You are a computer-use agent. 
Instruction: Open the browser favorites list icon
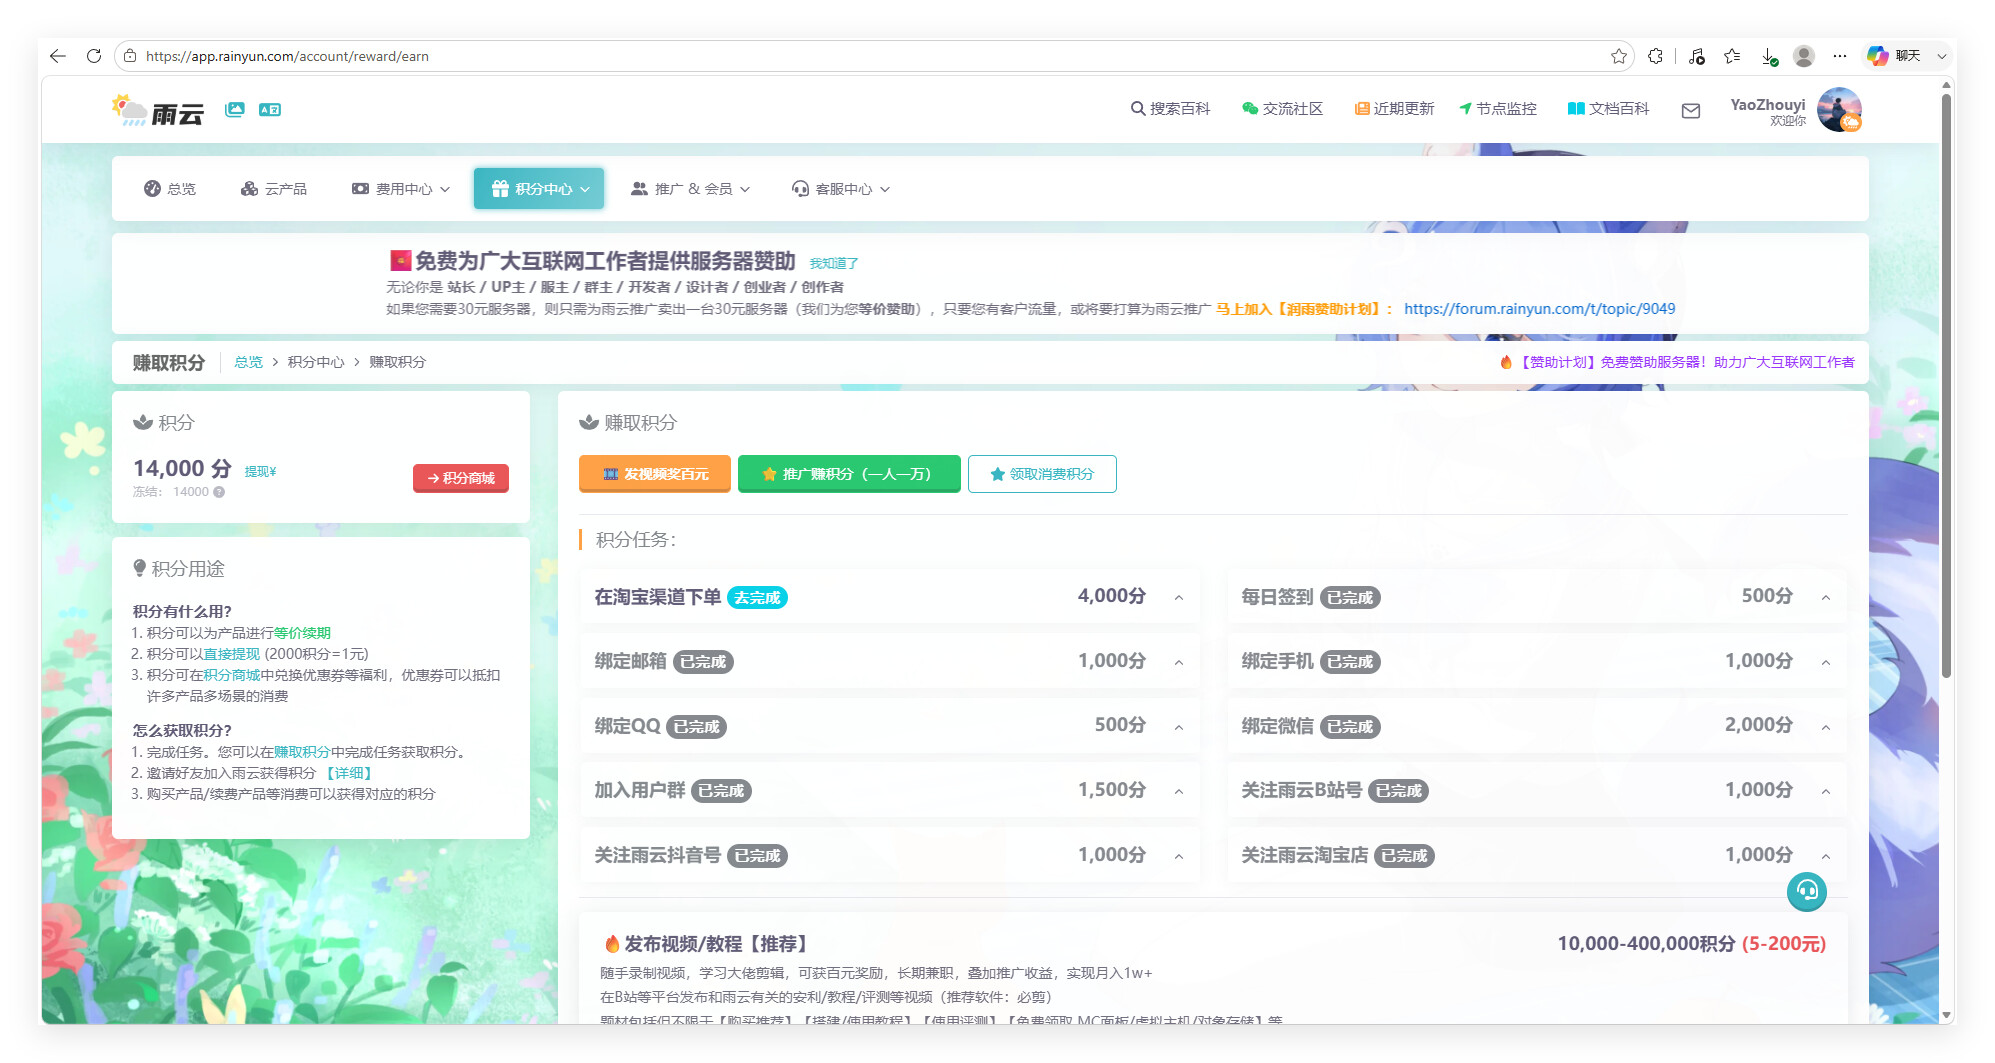tap(1732, 56)
